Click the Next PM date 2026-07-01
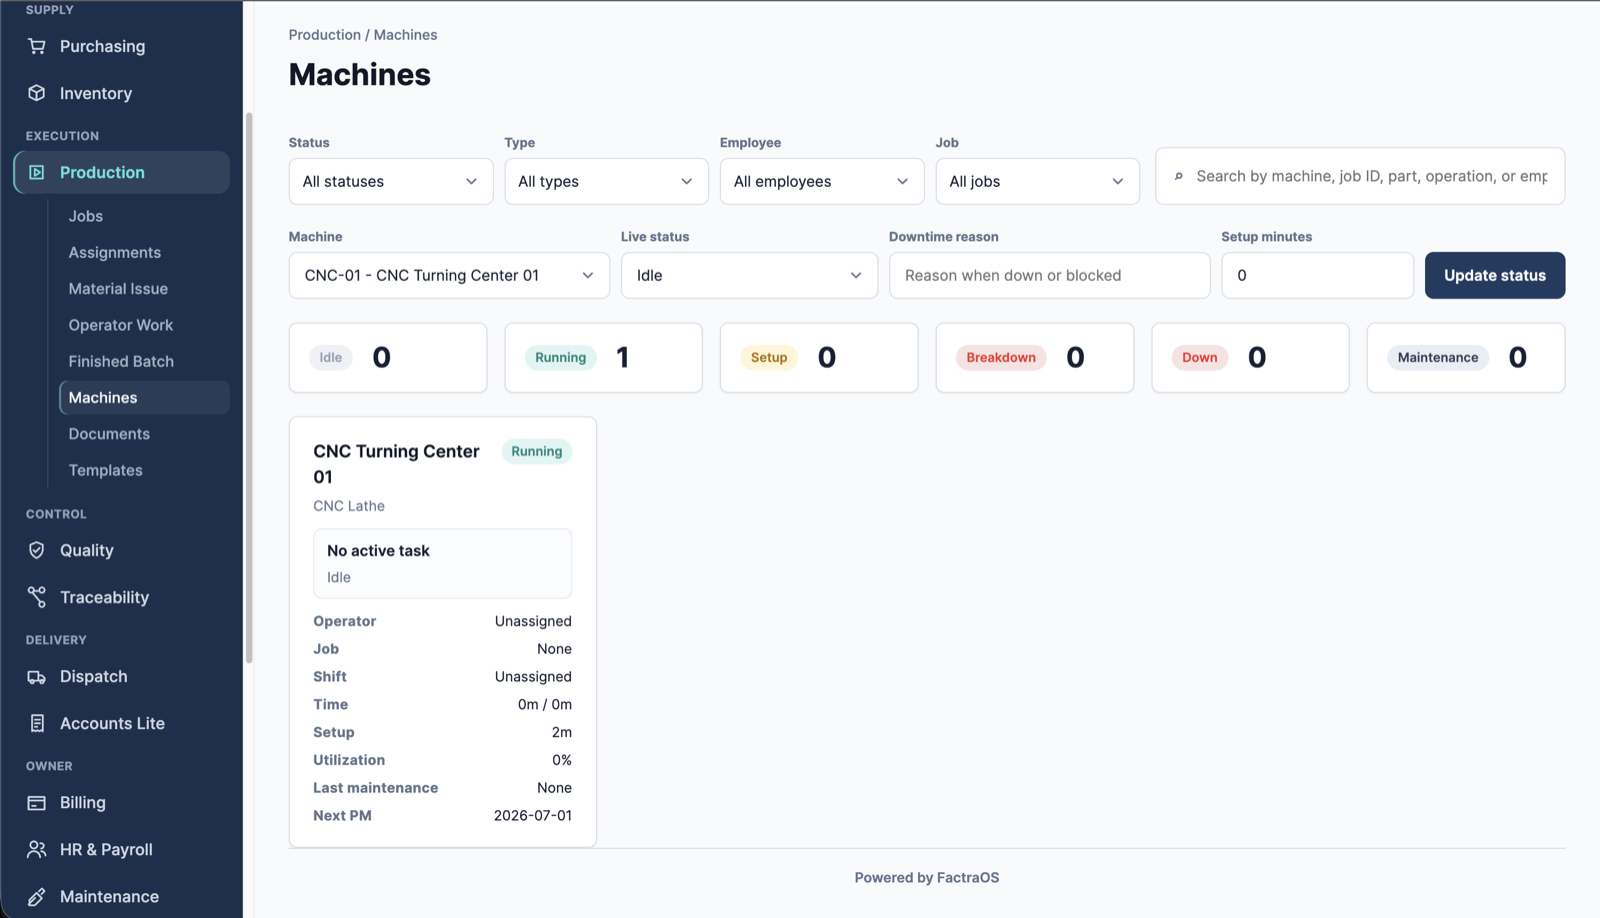This screenshot has width=1600, height=918. pos(533,815)
